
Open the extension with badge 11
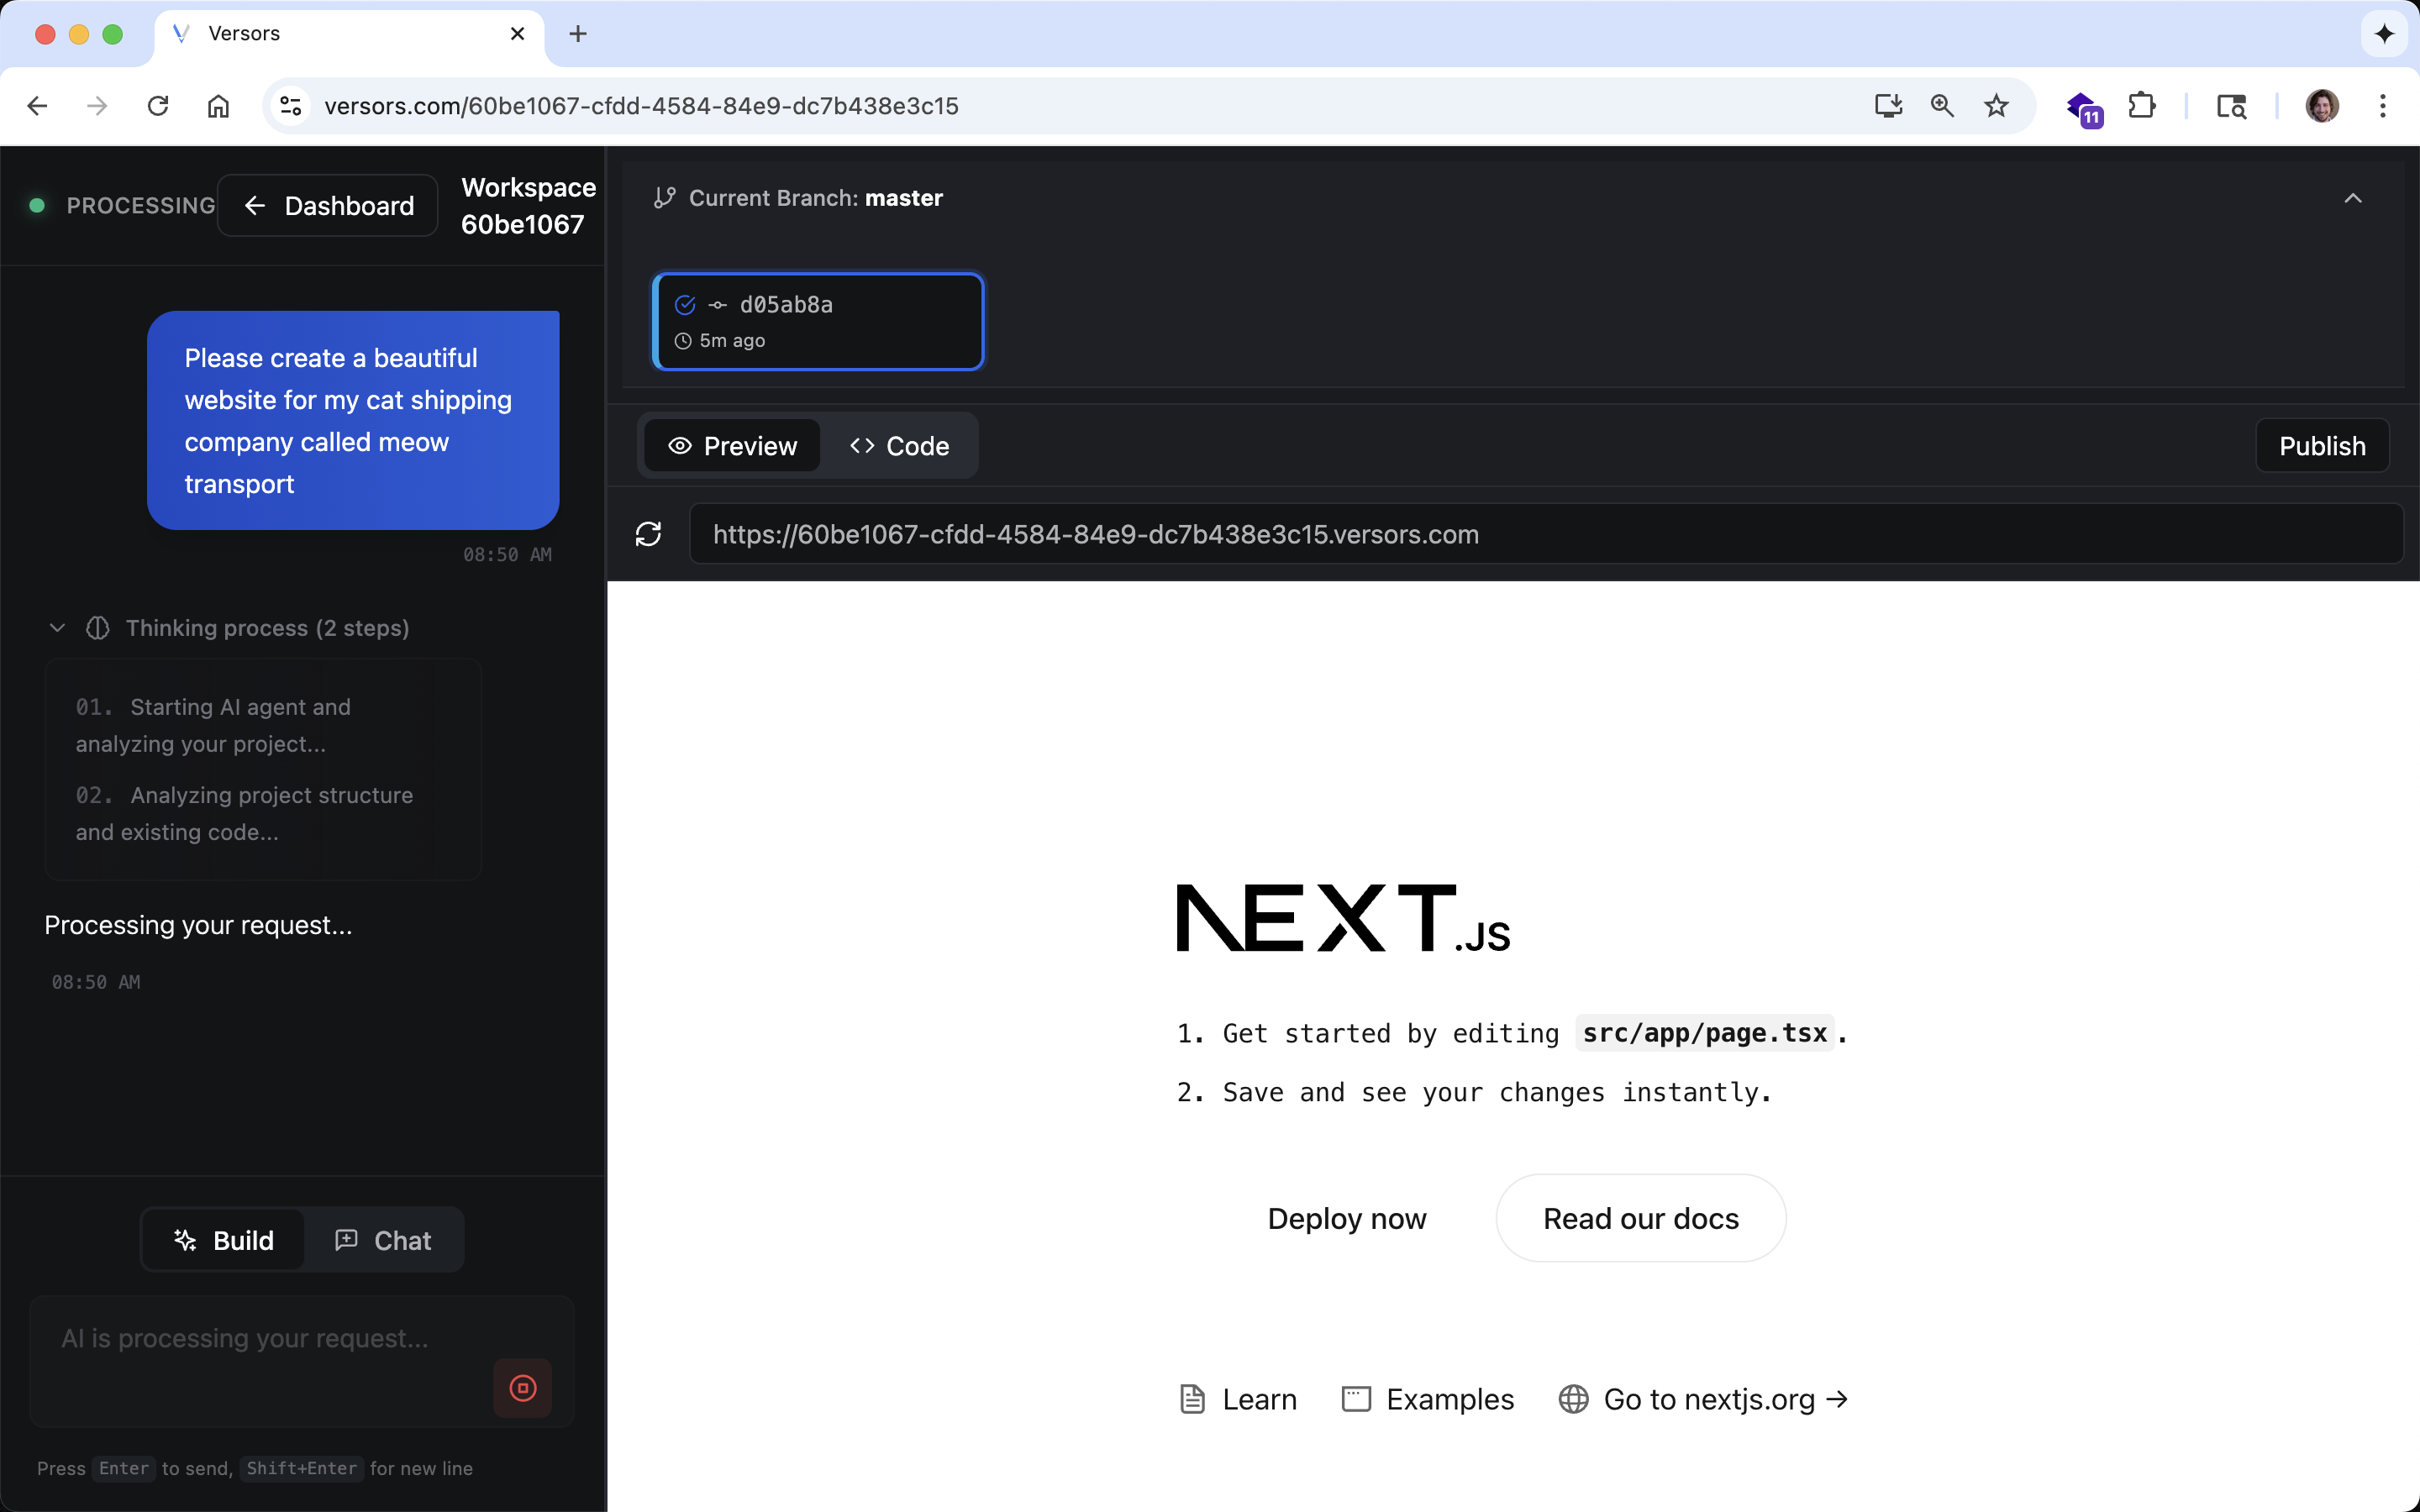[x=2084, y=108]
